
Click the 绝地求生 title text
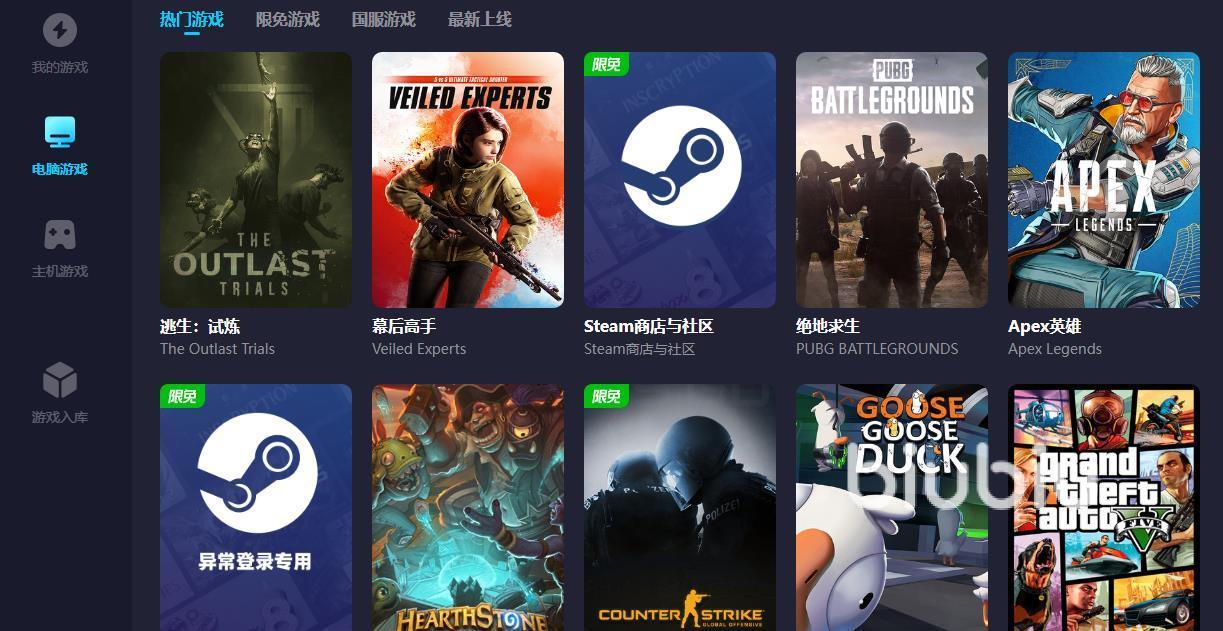tap(828, 326)
